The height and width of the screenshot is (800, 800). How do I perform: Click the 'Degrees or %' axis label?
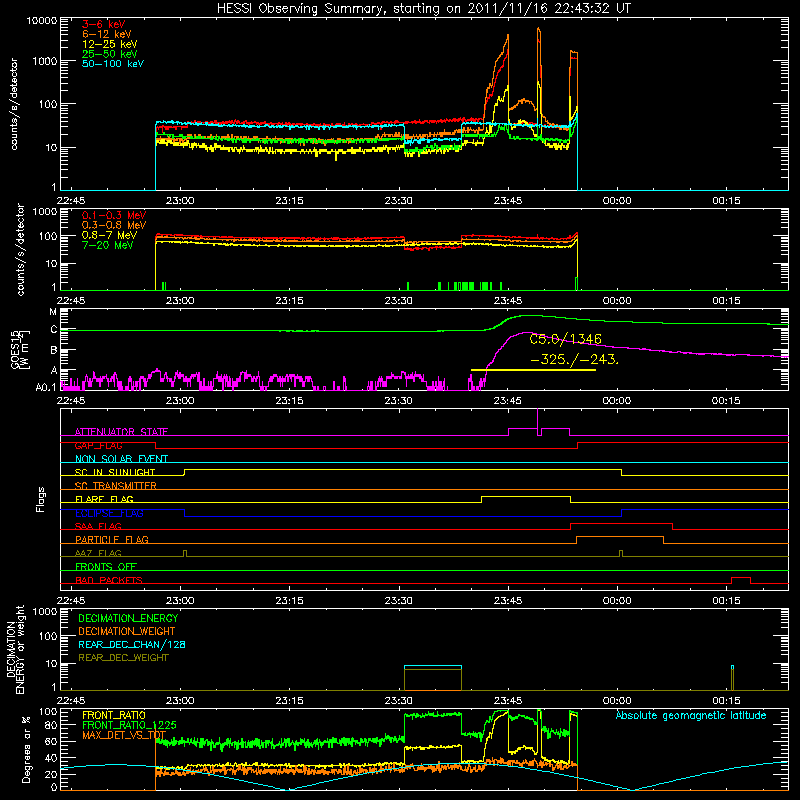pos(27,749)
